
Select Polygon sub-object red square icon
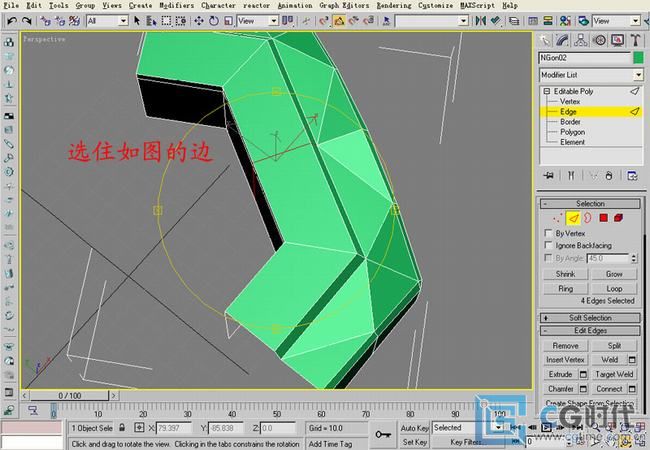(604, 218)
